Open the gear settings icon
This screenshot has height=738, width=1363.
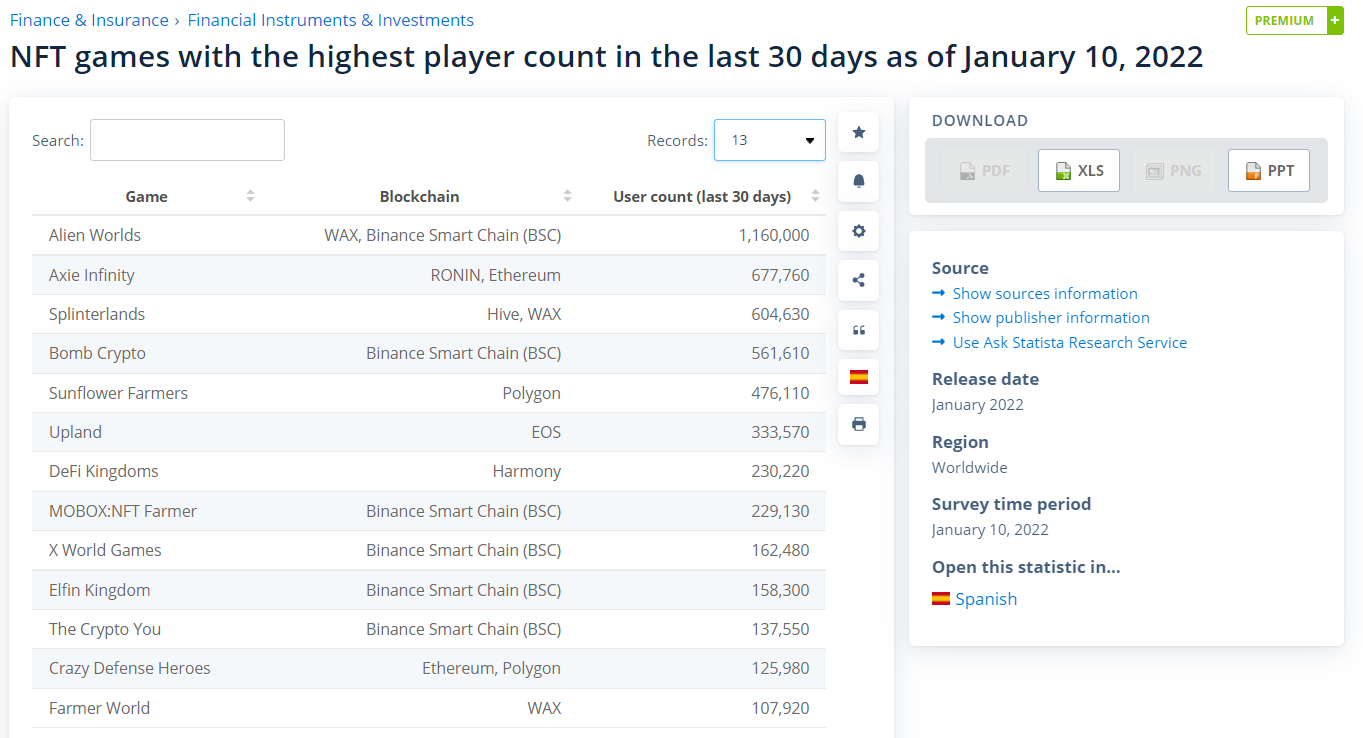[858, 231]
